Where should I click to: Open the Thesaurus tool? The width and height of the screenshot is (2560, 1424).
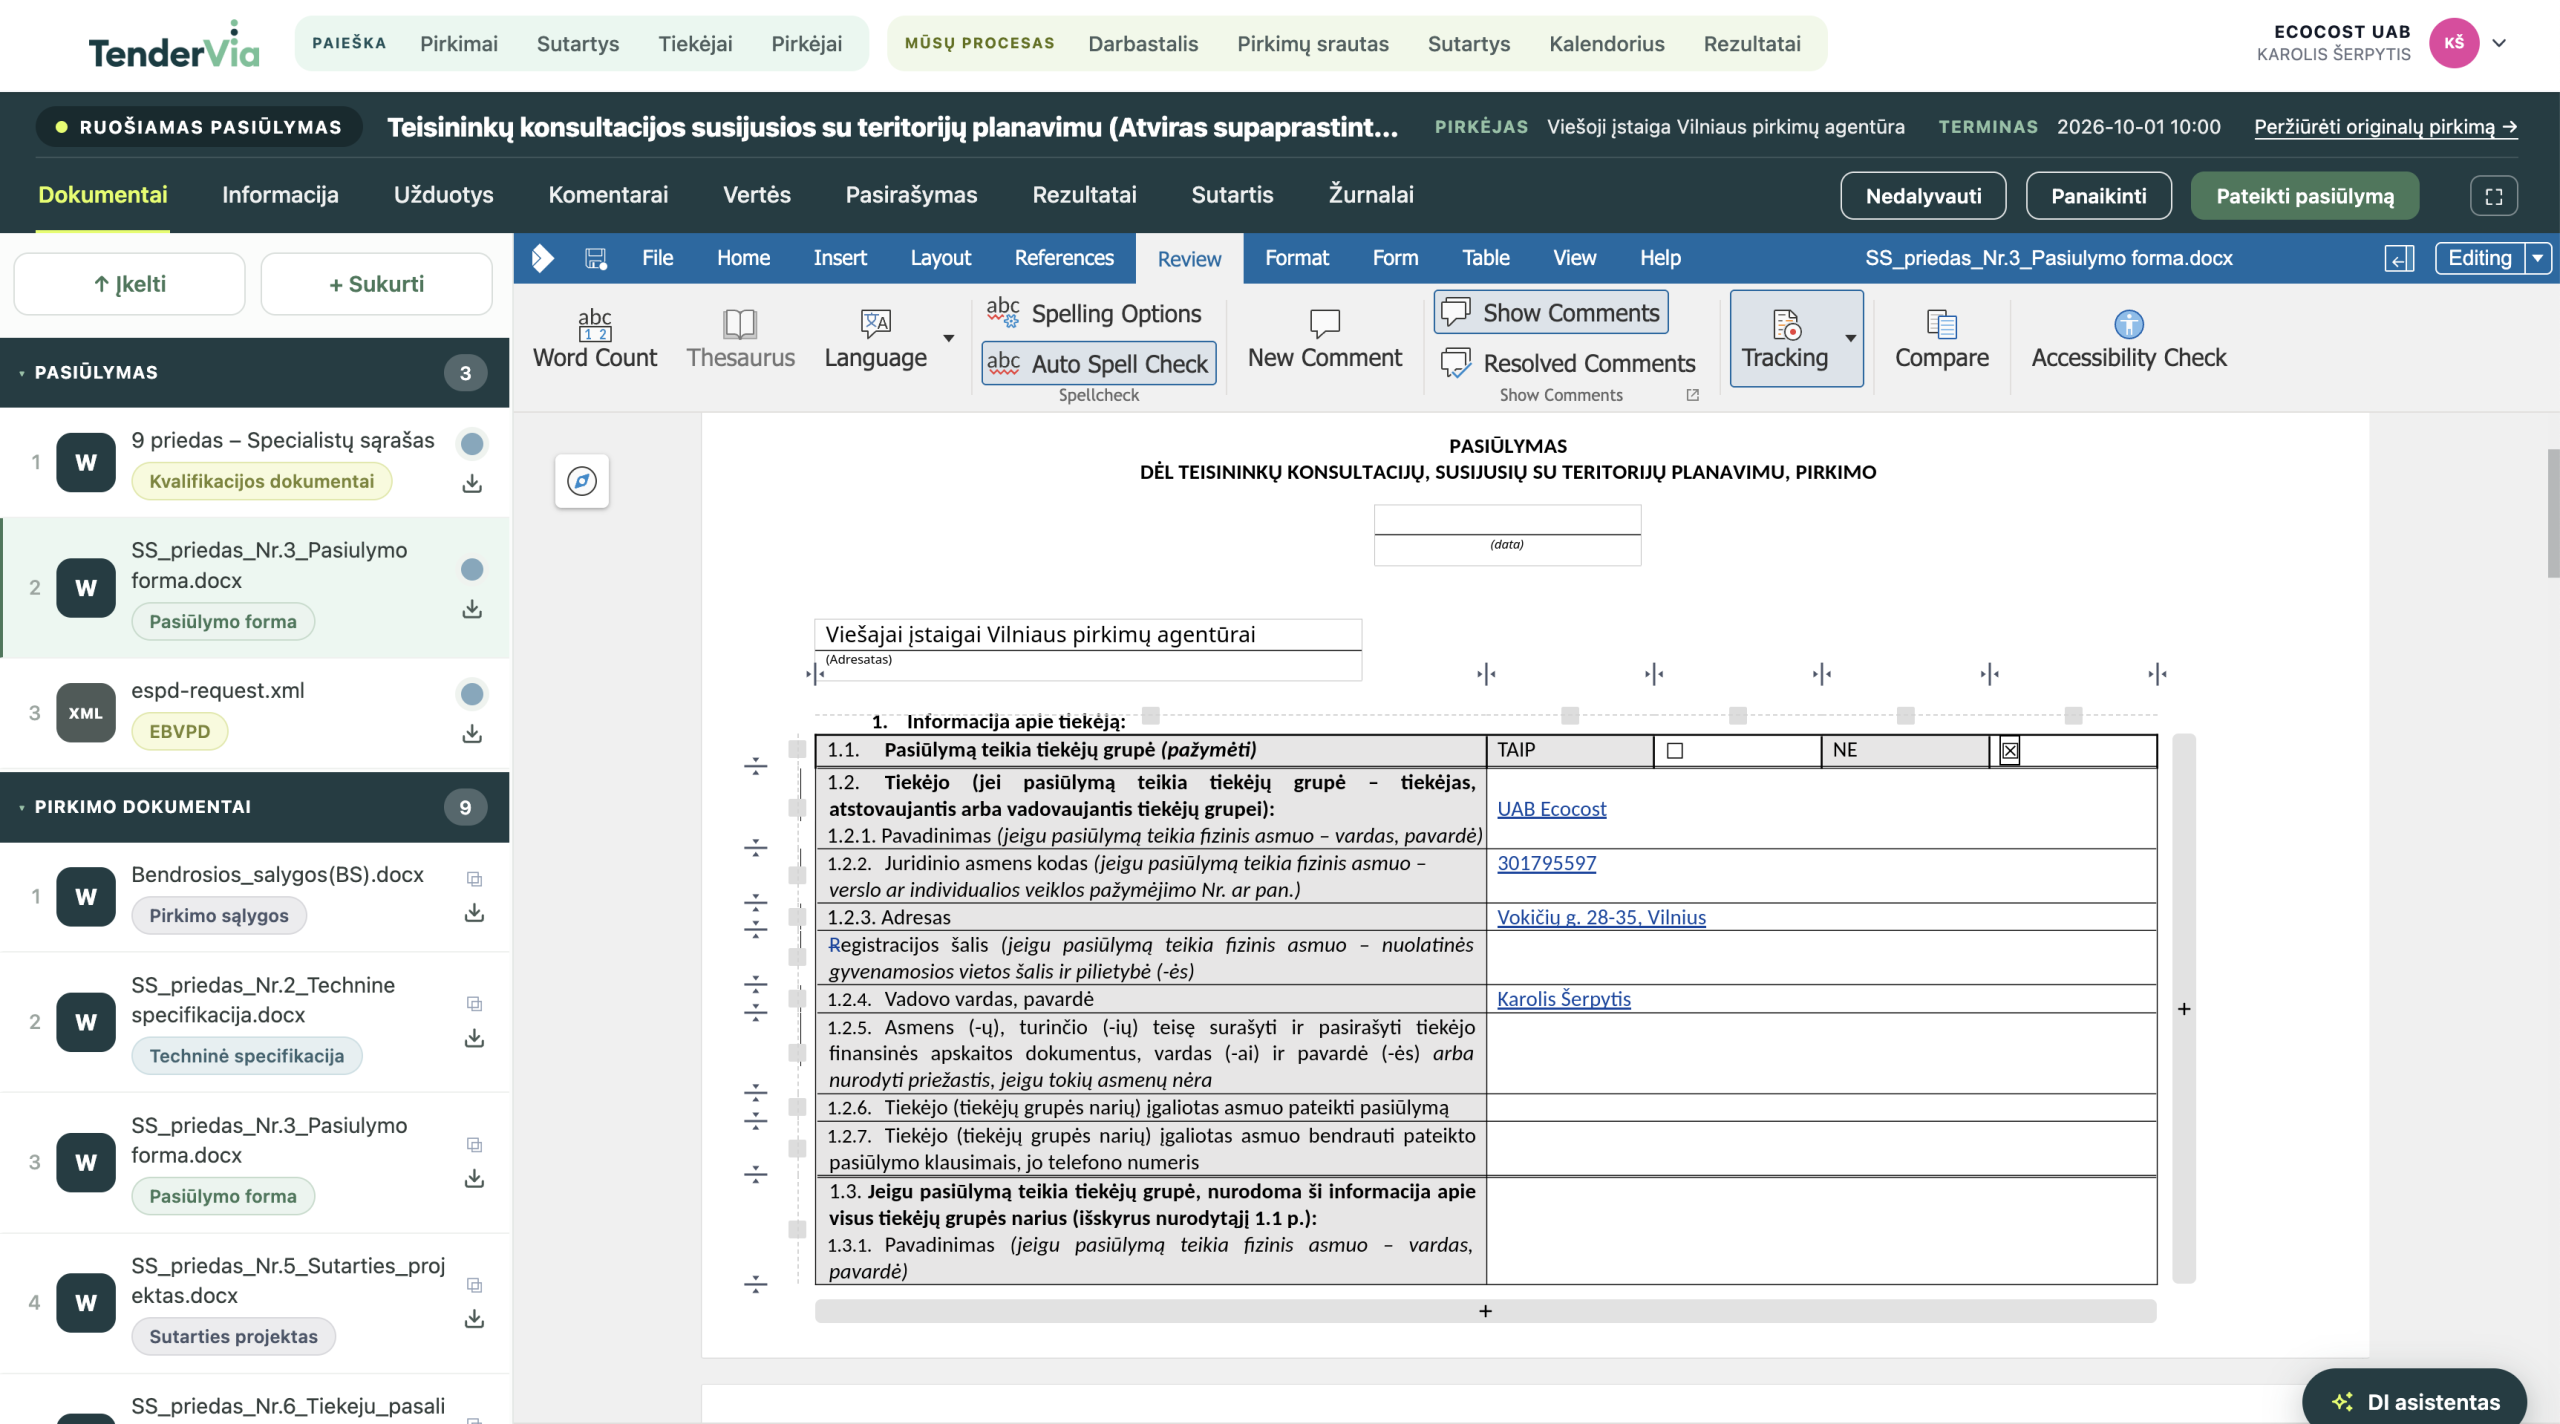(740, 340)
